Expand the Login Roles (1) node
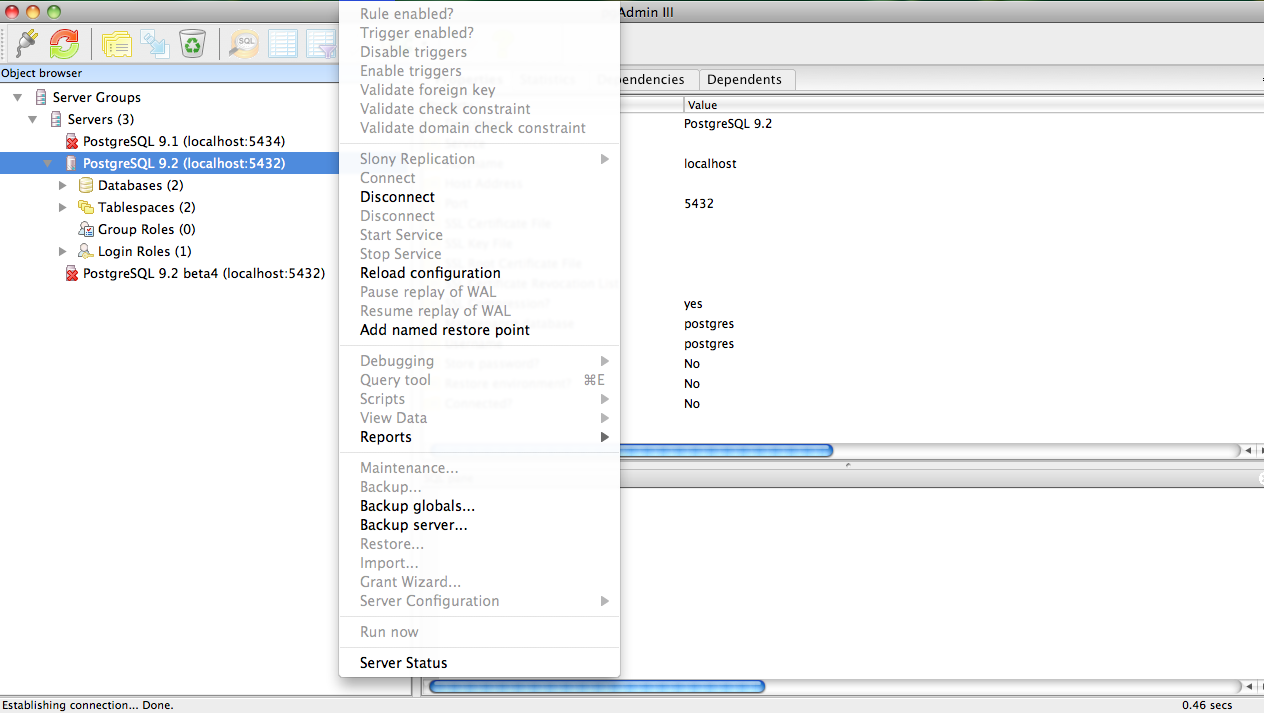 (63, 251)
